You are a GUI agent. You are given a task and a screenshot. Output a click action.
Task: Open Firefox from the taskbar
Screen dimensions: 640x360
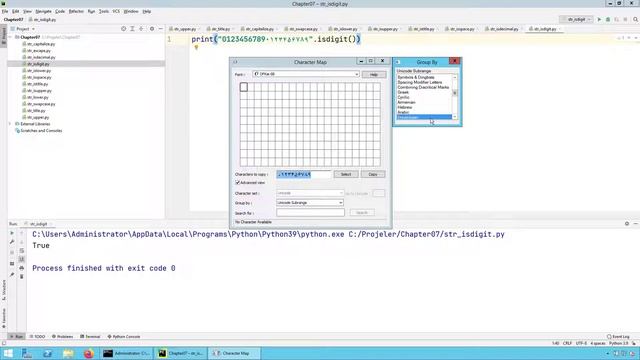click(89, 353)
